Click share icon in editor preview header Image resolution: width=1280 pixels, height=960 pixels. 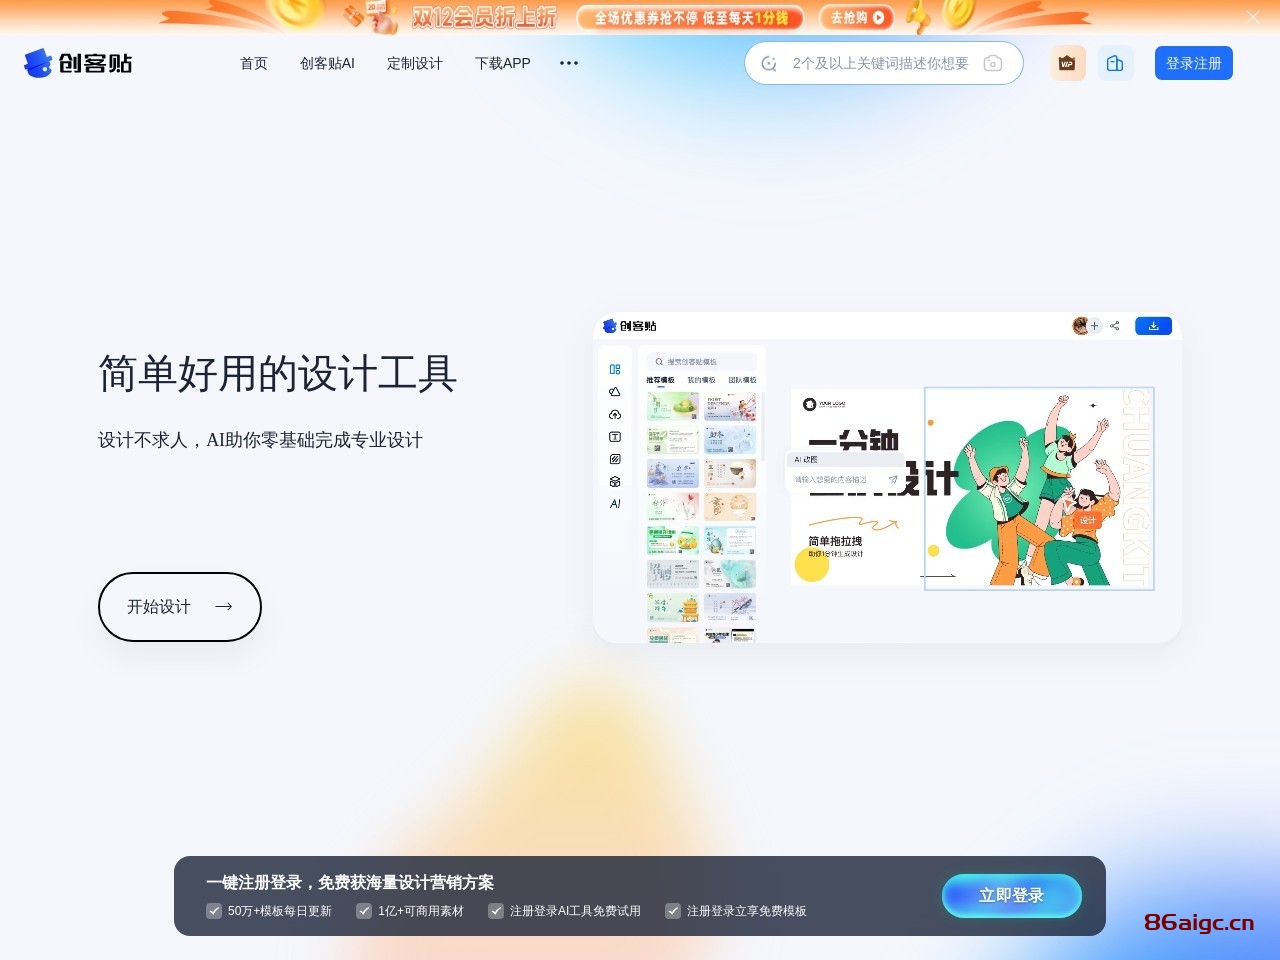click(x=1115, y=326)
